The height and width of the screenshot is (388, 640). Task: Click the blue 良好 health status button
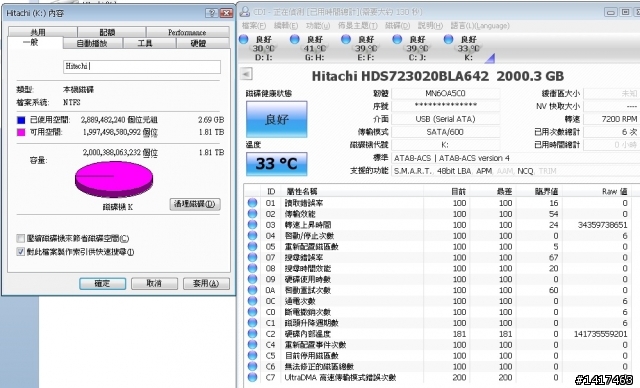pyautogui.click(x=277, y=119)
